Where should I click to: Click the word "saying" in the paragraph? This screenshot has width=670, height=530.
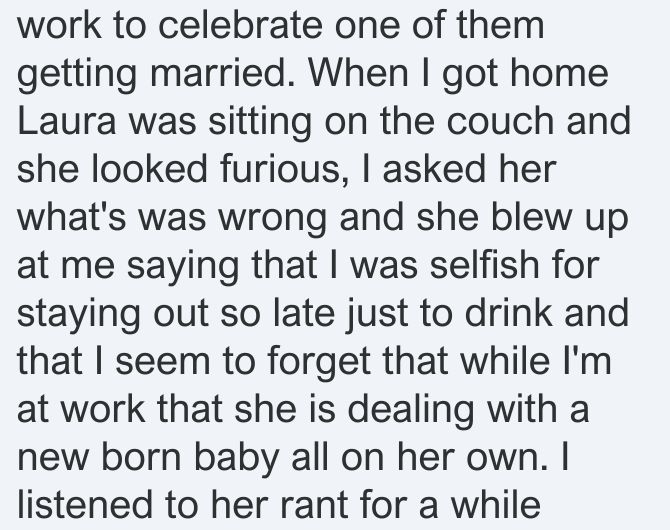(182, 268)
